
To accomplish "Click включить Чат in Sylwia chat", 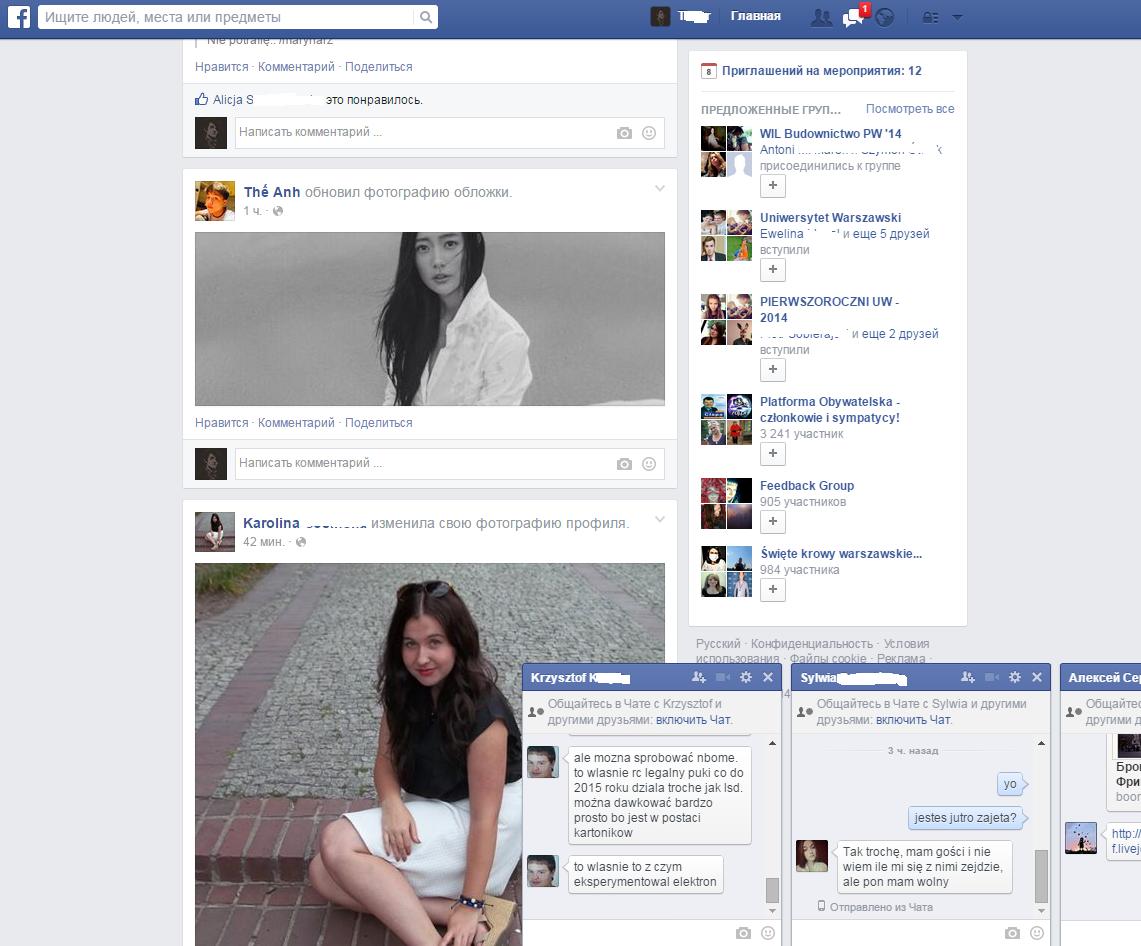I will 913,720.
